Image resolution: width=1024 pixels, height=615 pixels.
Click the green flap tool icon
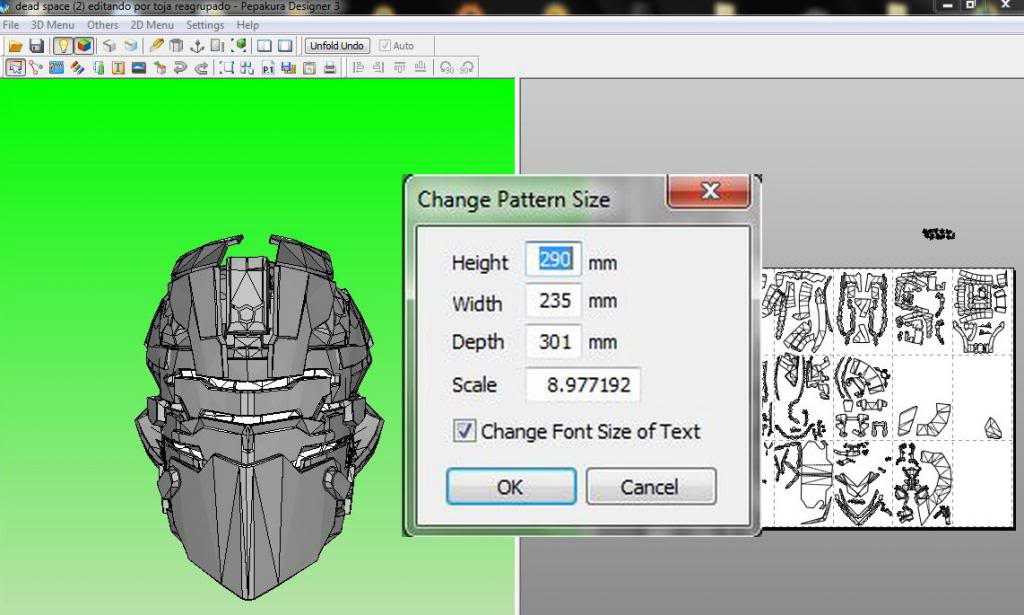99,67
